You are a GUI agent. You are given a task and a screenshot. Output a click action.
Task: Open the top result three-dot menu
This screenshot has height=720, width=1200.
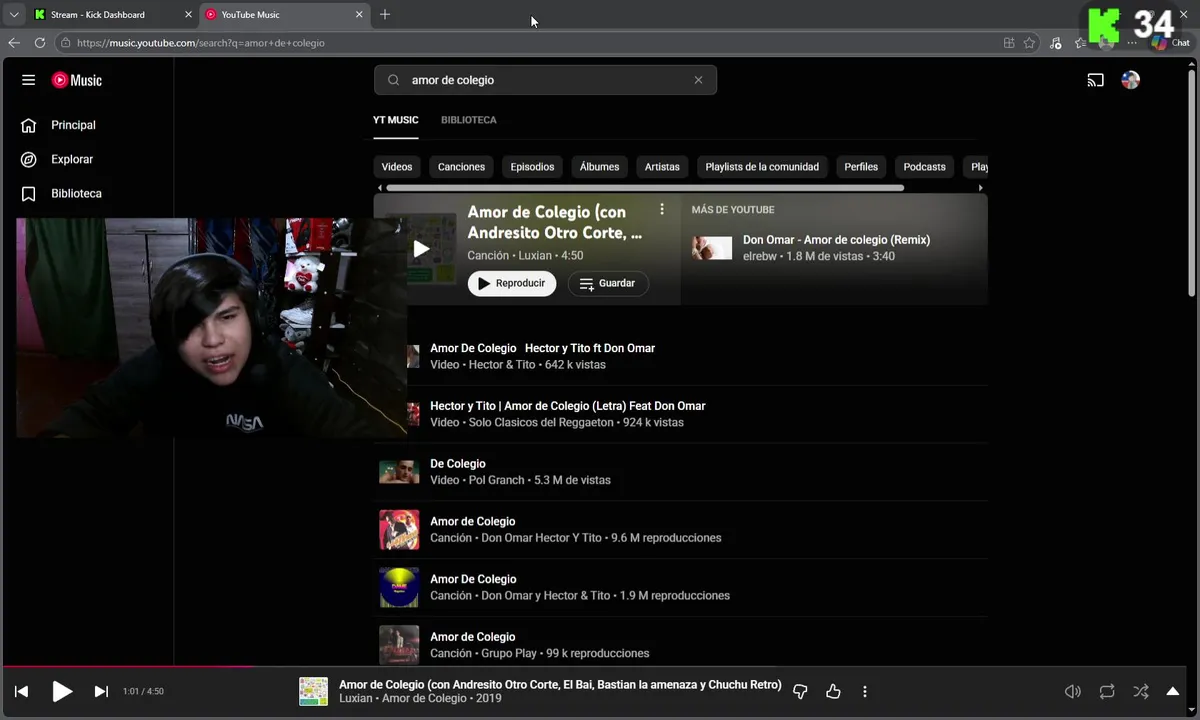pyautogui.click(x=661, y=209)
